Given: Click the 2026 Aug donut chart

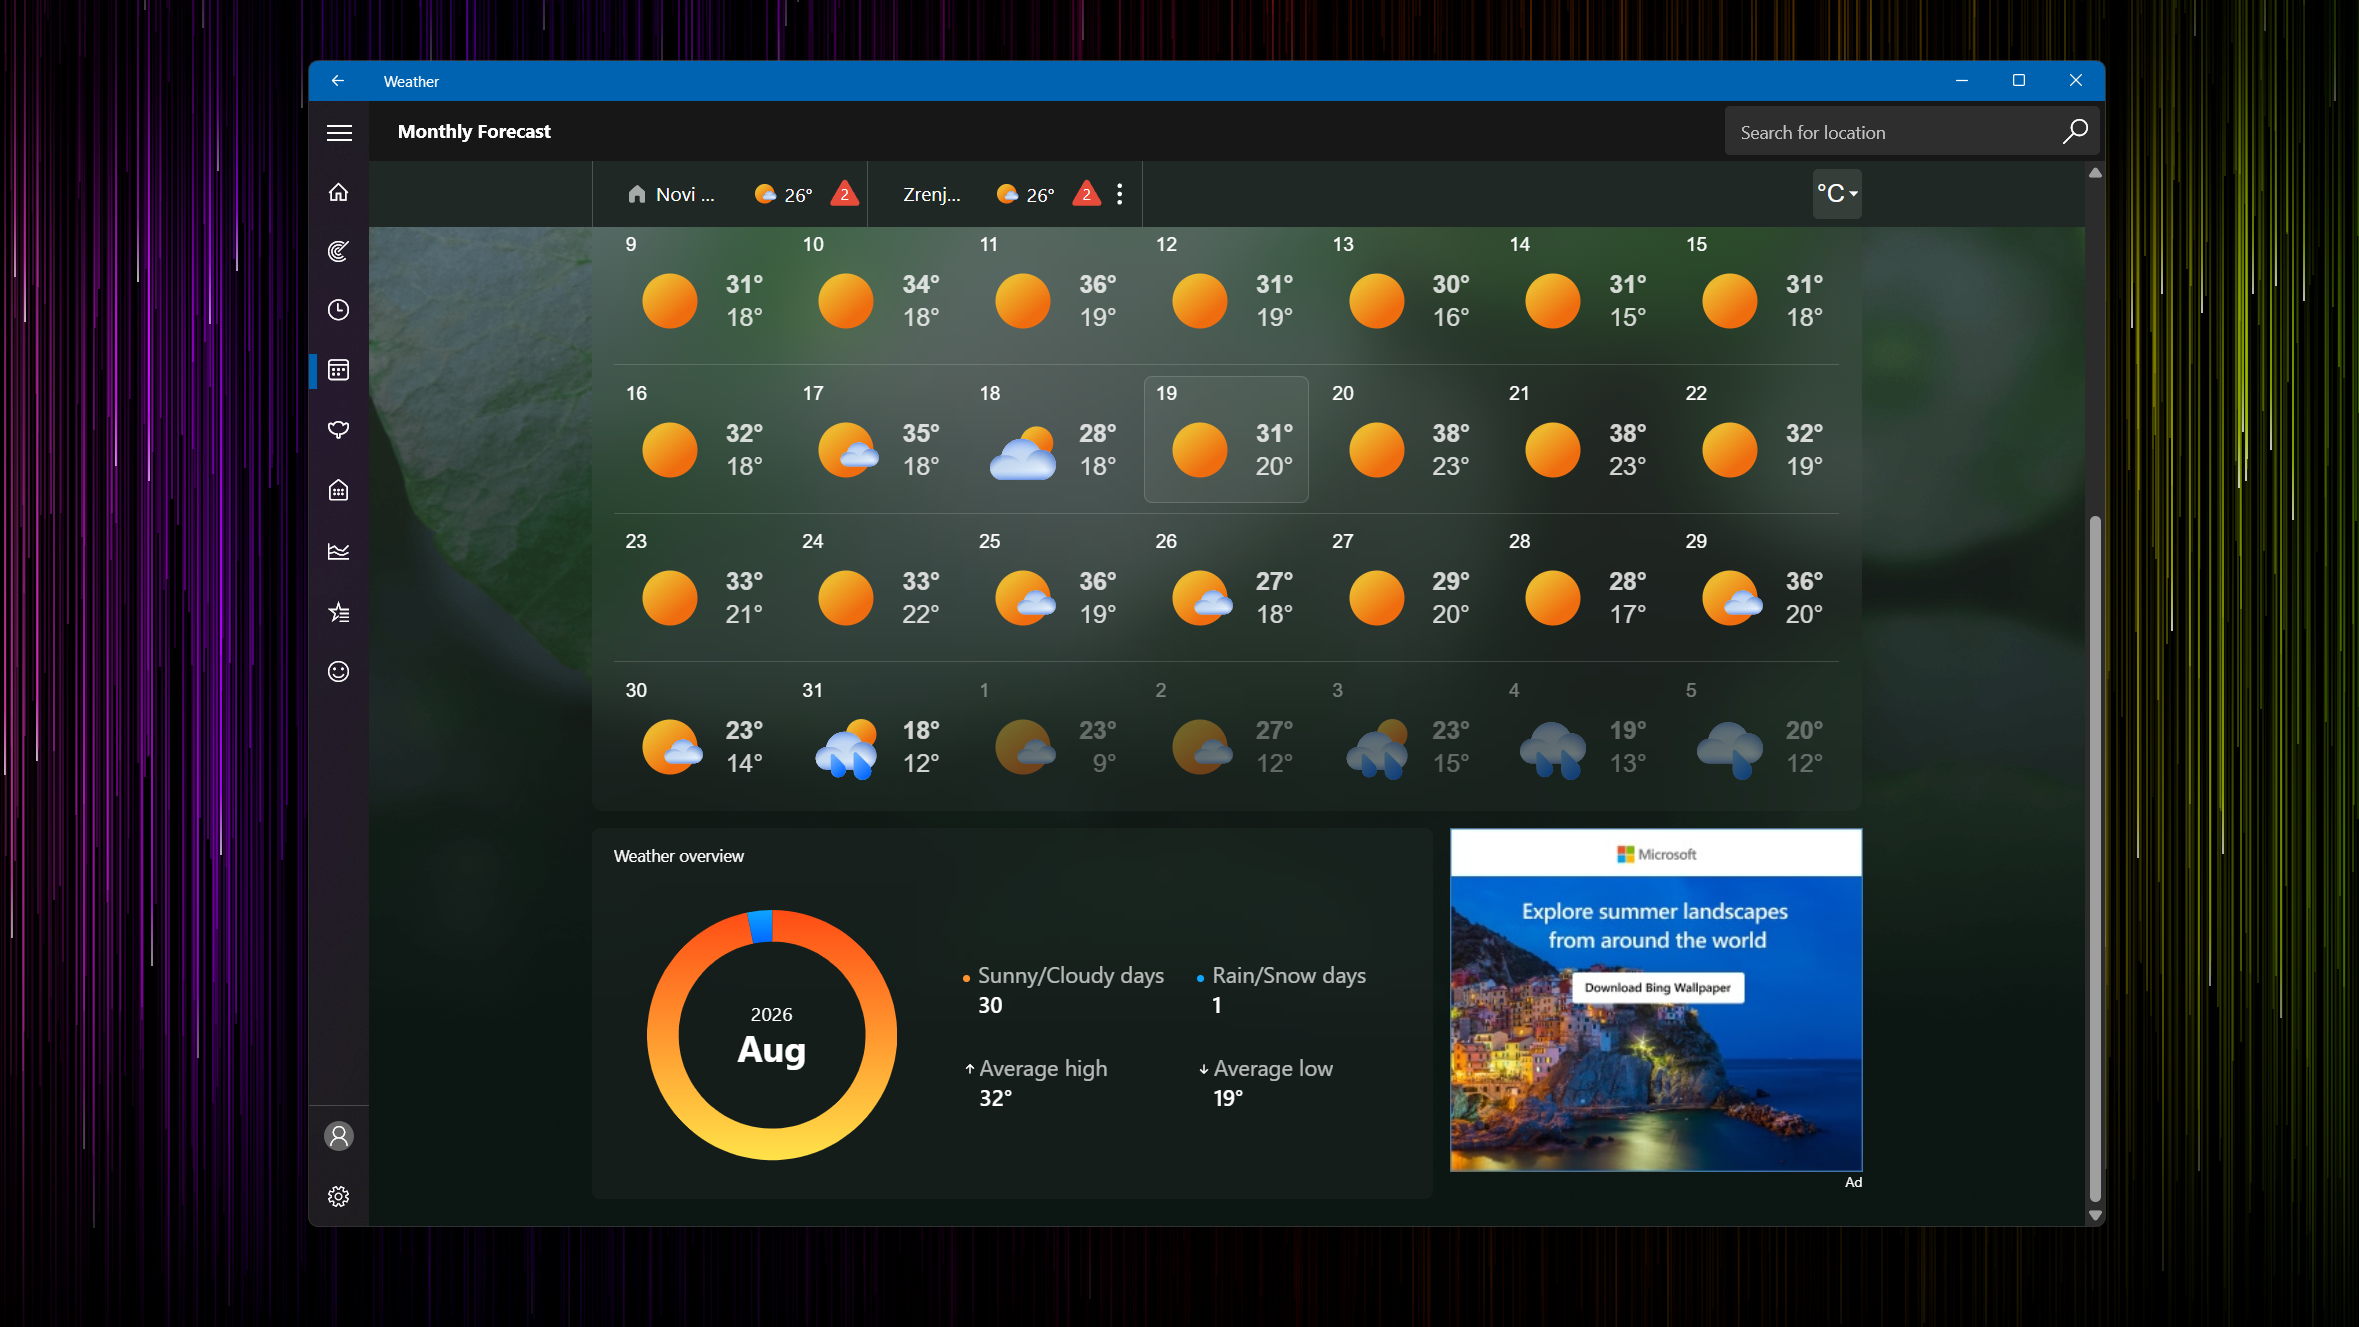Looking at the screenshot, I should point(772,1035).
